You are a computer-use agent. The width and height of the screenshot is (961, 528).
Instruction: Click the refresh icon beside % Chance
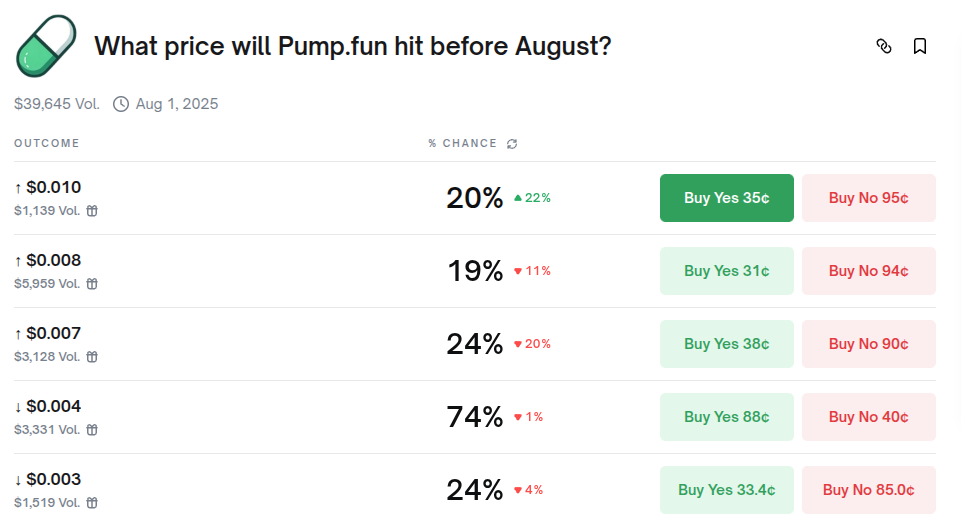coord(512,144)
